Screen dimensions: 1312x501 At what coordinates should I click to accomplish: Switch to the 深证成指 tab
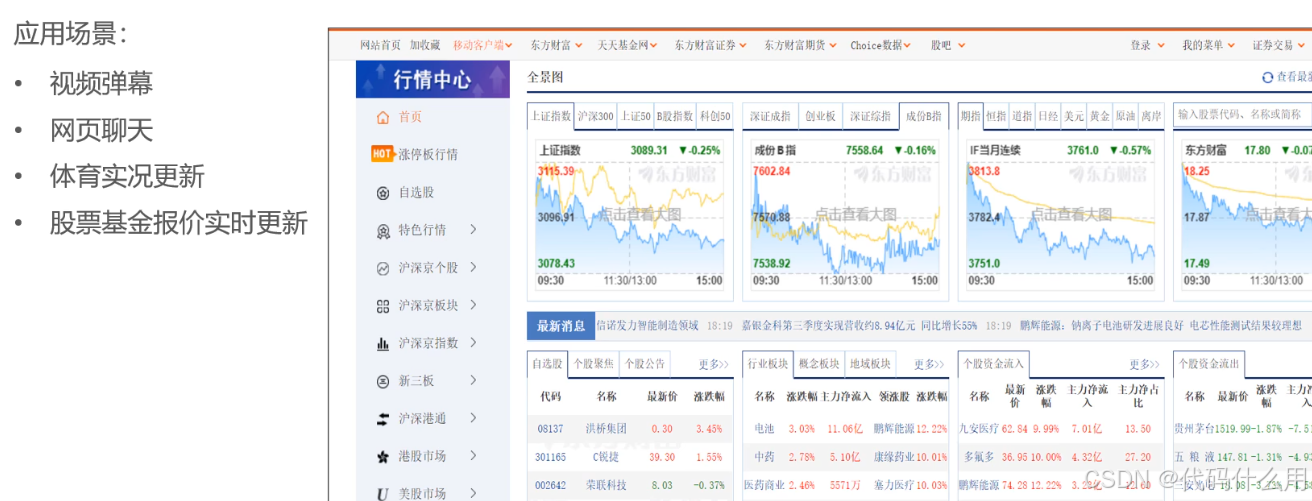coord(770,116)
